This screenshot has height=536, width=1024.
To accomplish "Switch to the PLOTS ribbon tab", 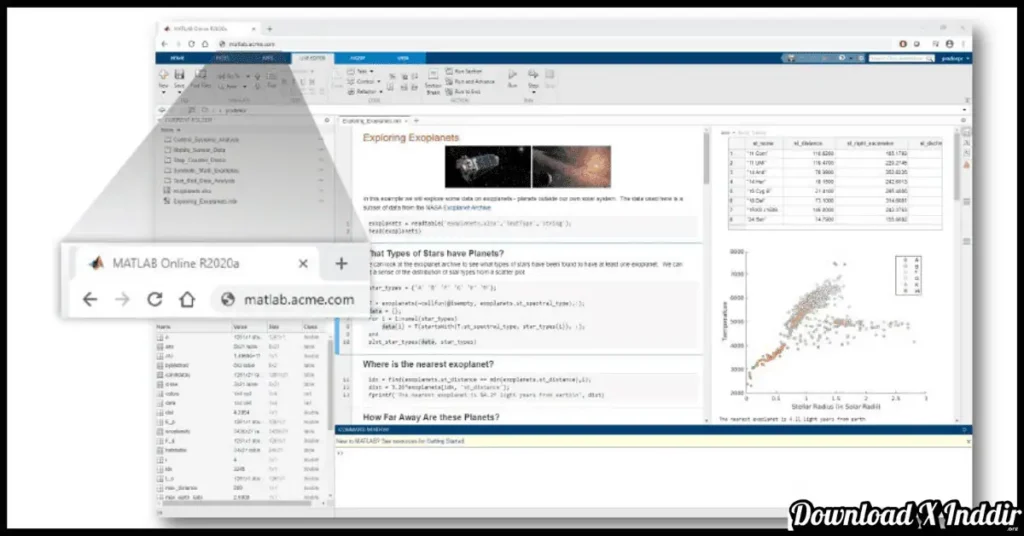I will point(223,58).
